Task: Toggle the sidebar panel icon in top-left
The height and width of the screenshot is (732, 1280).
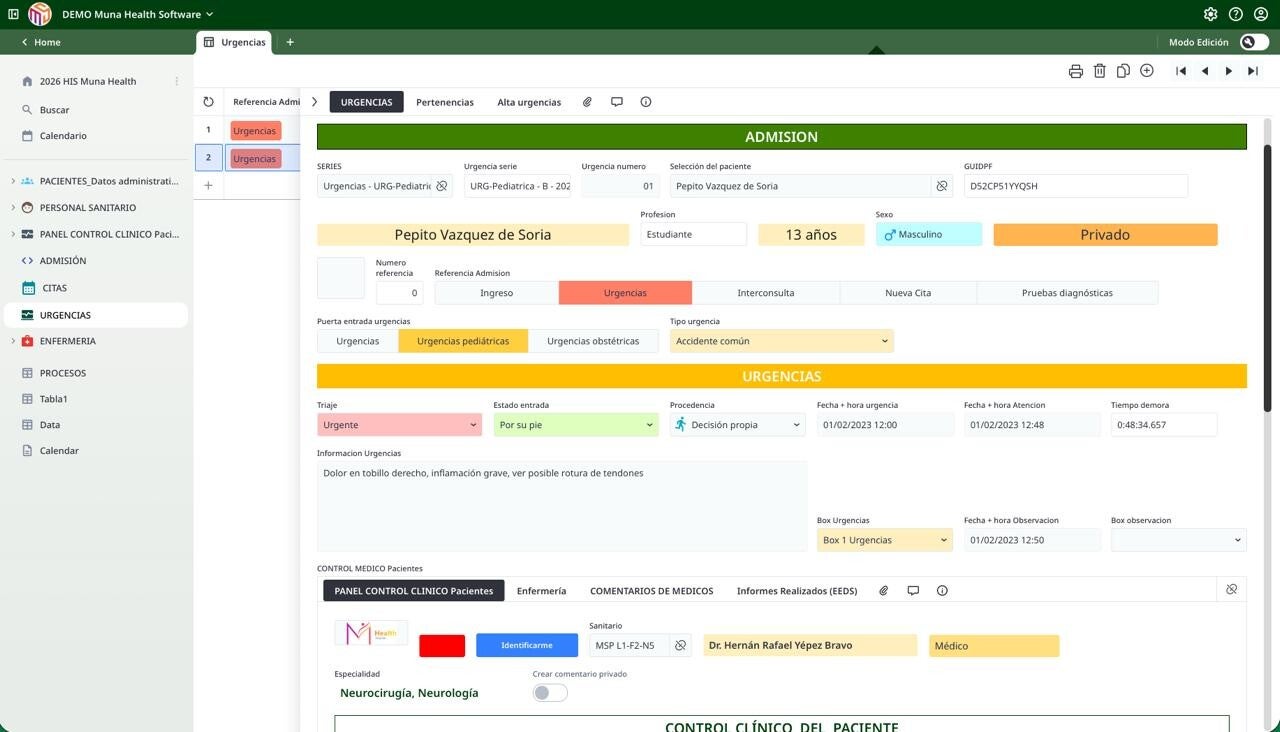Action: pyautogui.click(x=13, y=14)
